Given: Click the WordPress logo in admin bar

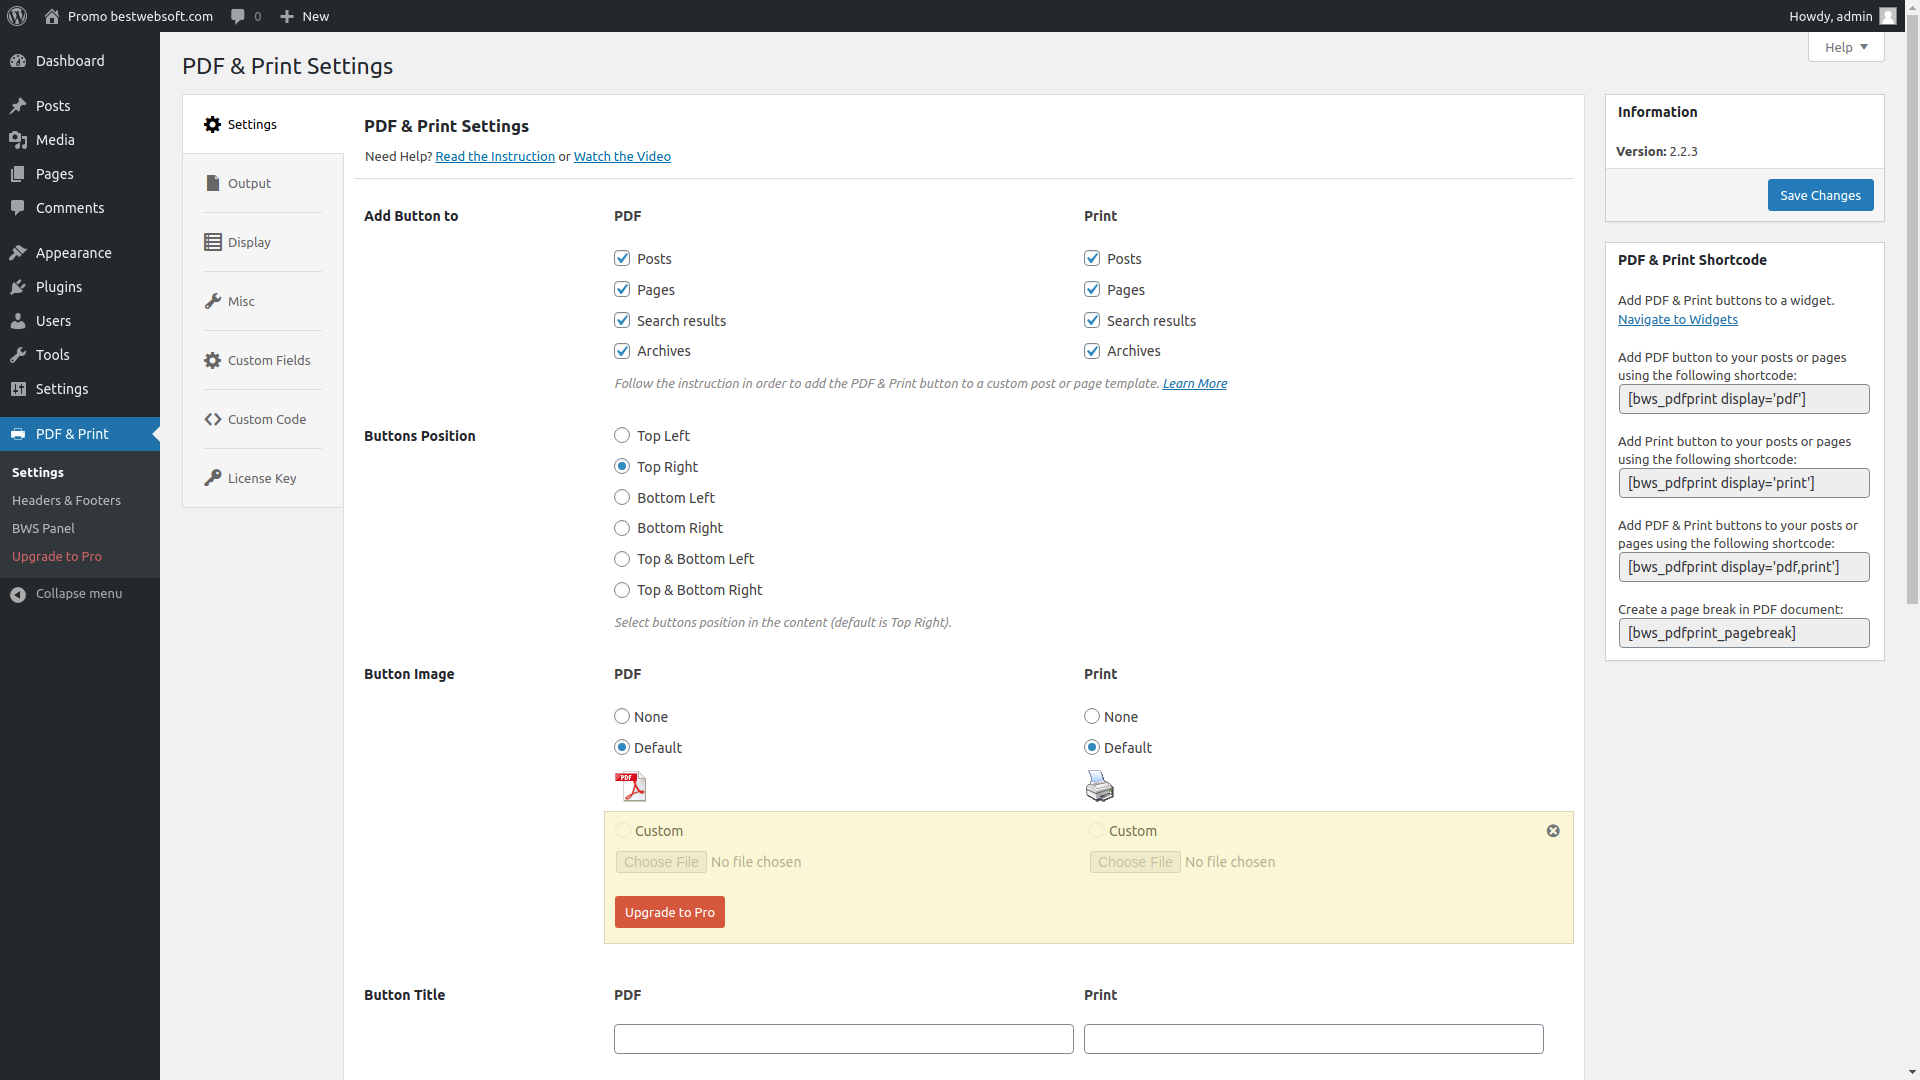Looking at the screenshot, I should pyautogui.click(x=16, y=16).
